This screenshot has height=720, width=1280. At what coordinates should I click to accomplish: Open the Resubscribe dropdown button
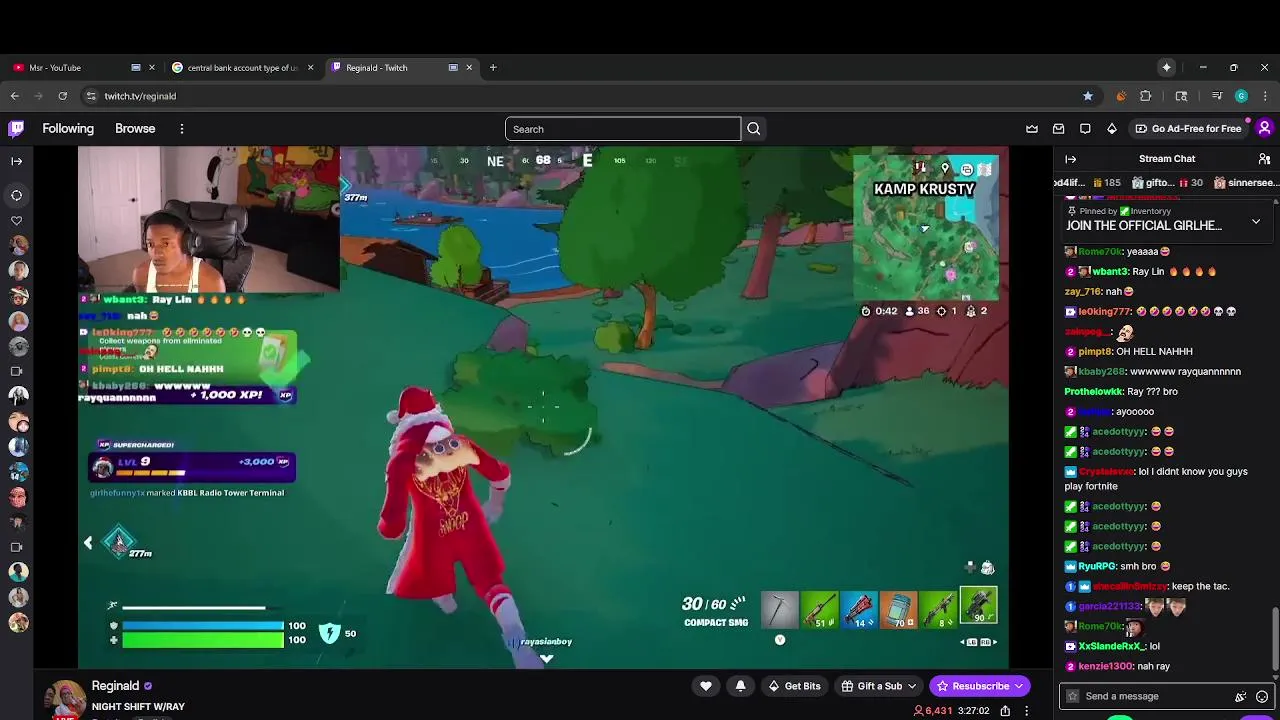[980, 686]
